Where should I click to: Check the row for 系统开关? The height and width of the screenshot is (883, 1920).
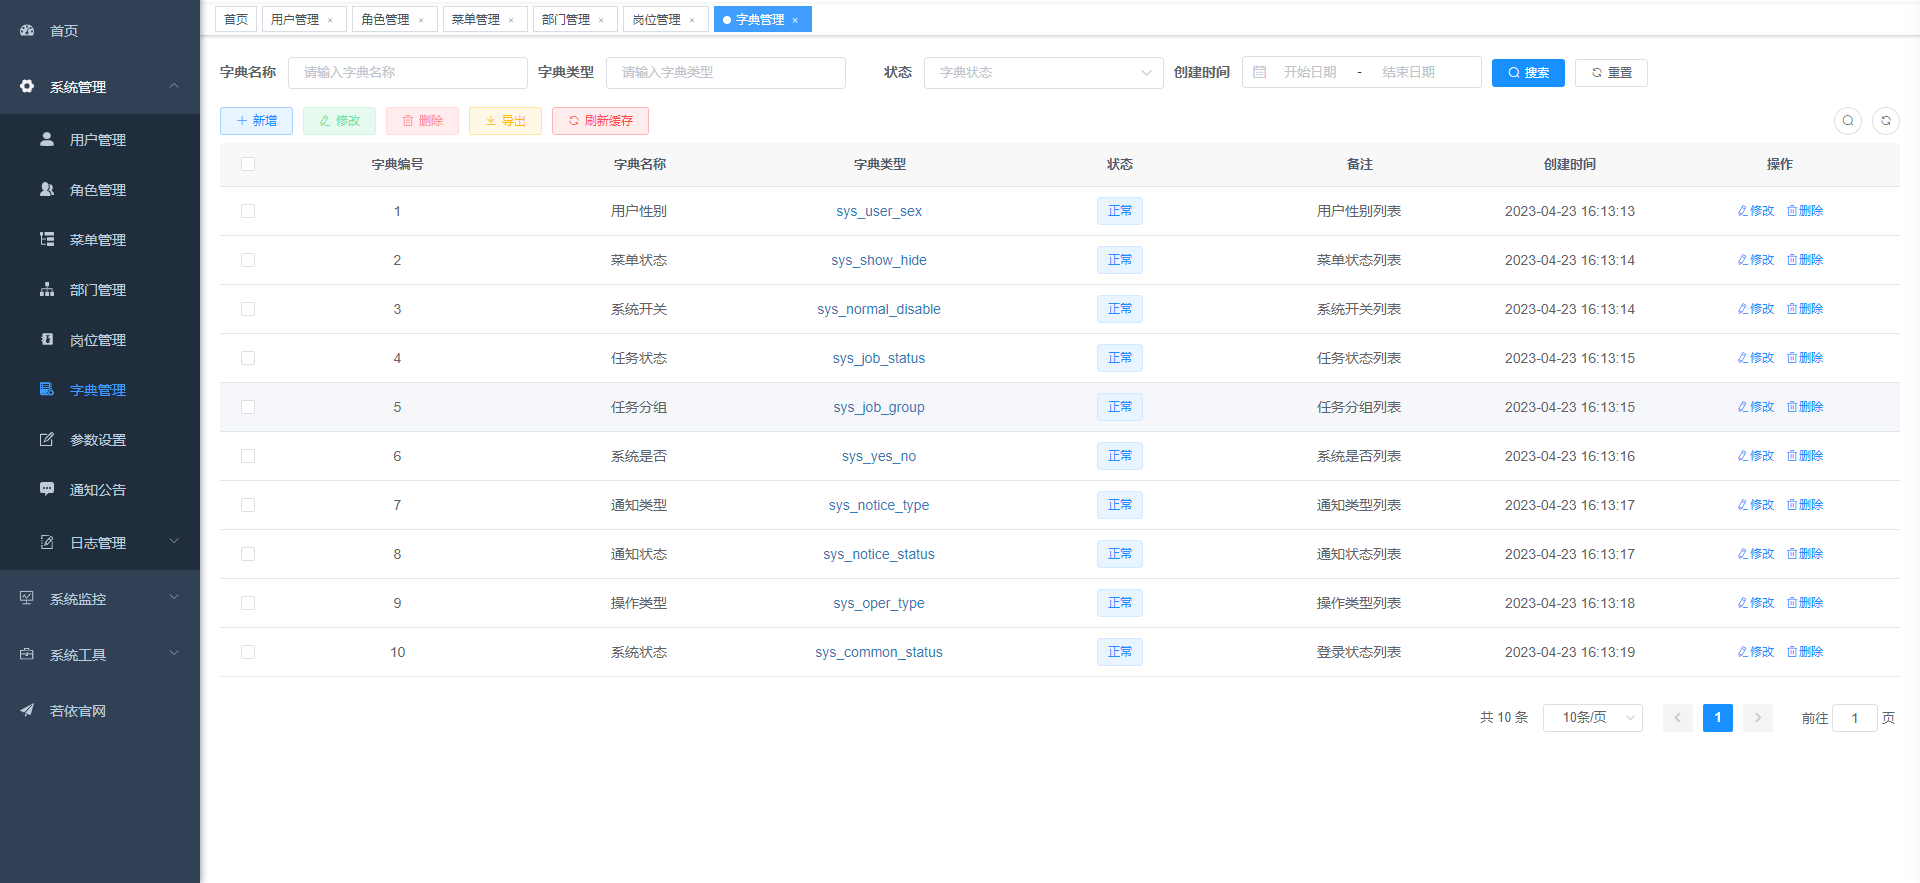(x=248, y=309)
